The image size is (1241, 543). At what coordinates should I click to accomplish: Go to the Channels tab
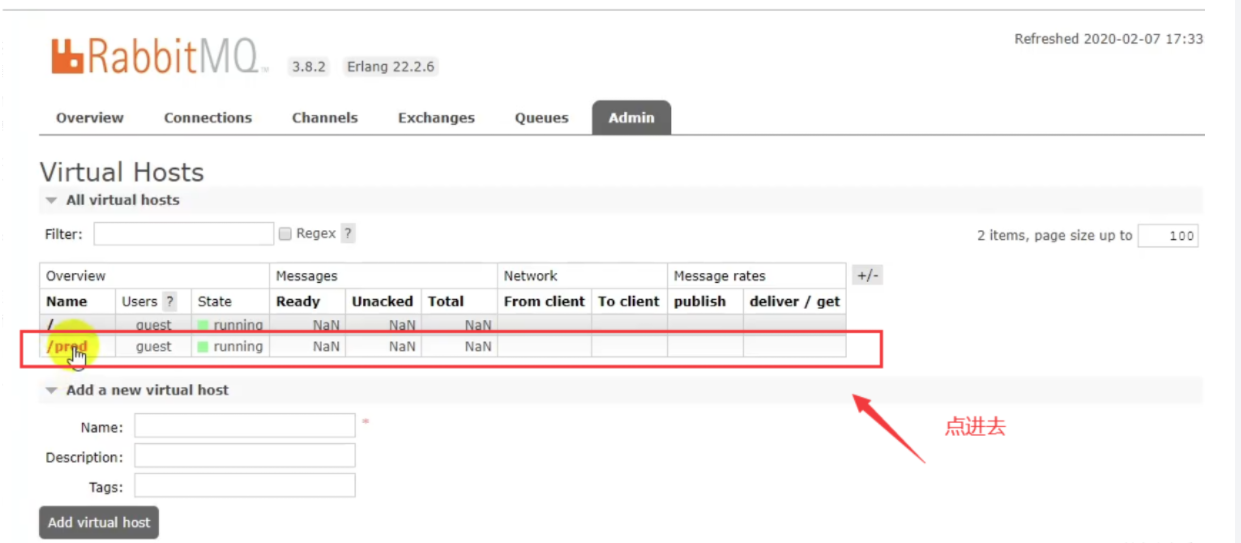325,118
